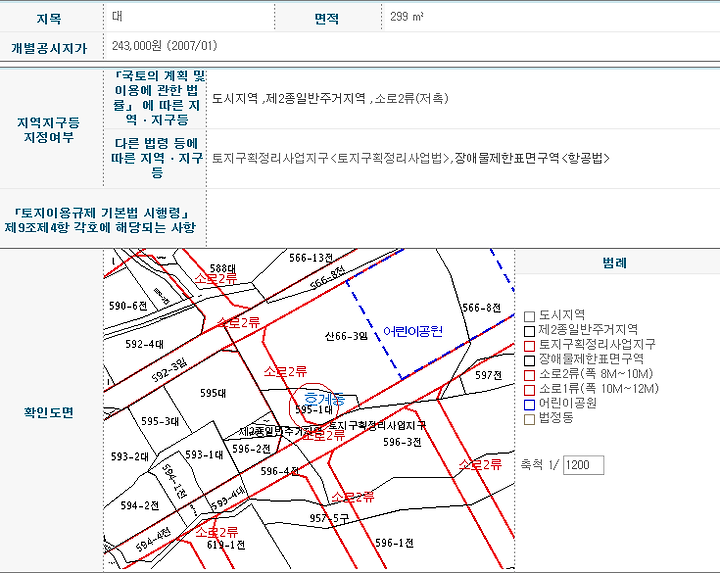The height and width of the screenshot is (573, 720).
Task: Toggle the 도시지역 legend checkbox
Action: click(529, 316)
